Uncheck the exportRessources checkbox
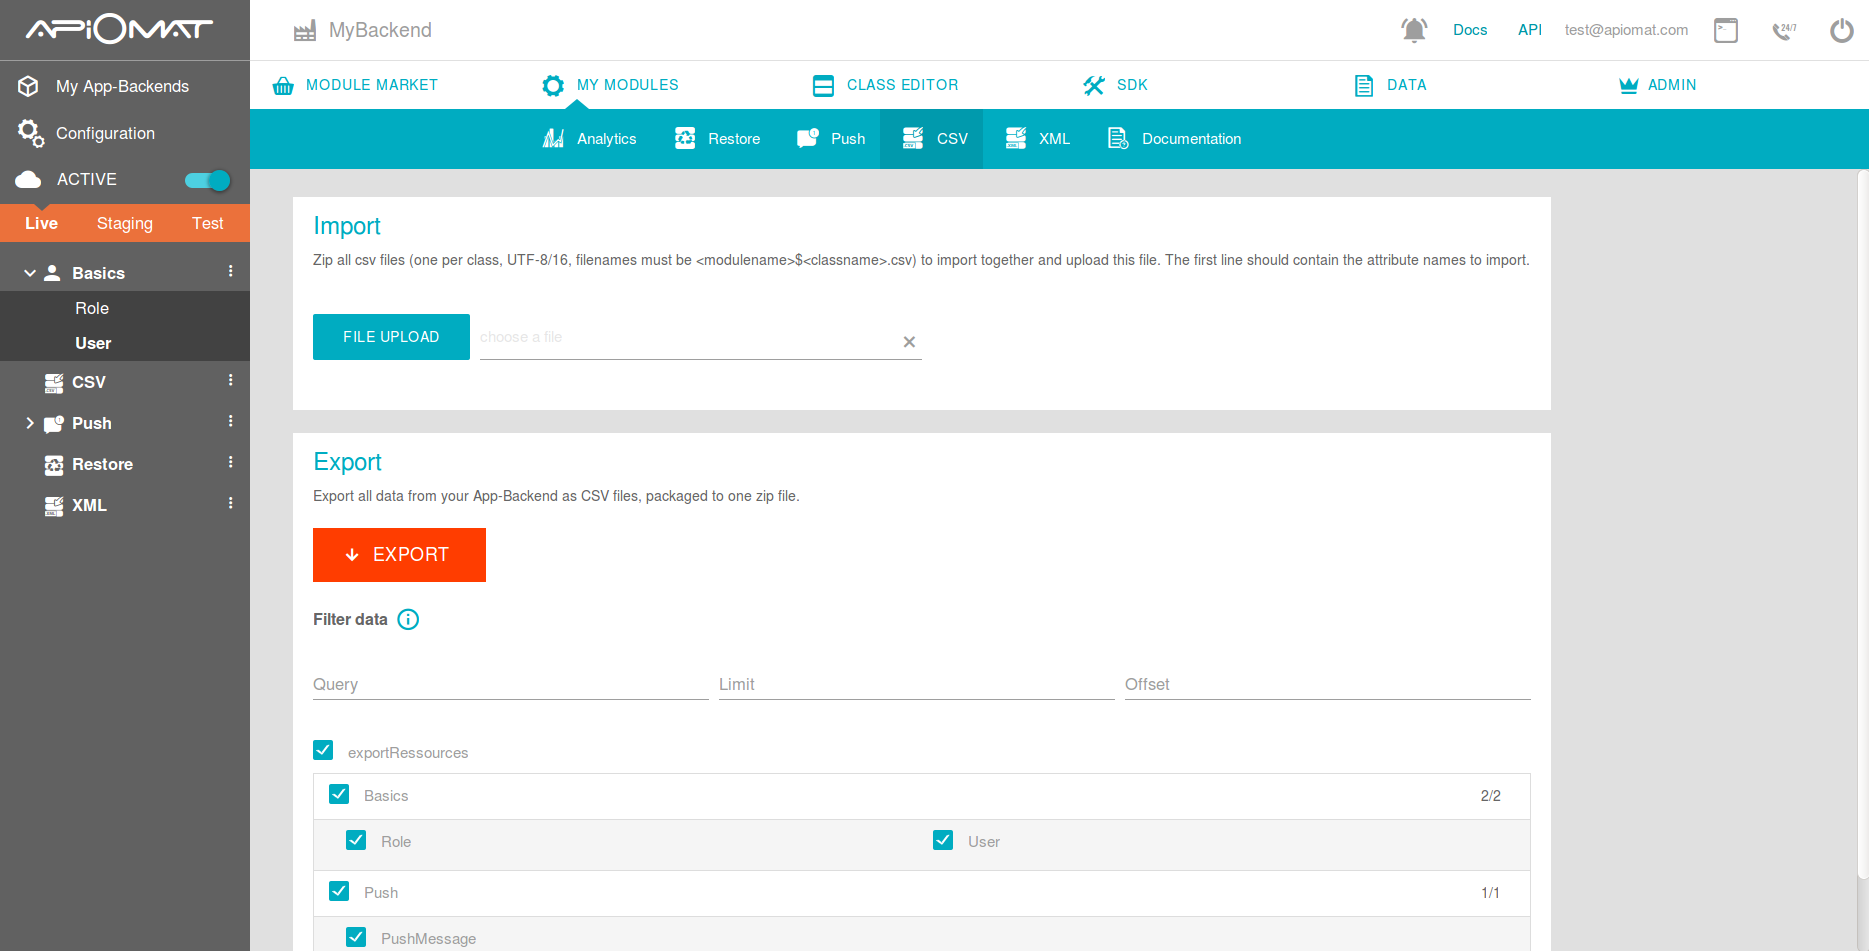Viewport: 1869px width, 951px height. (x=323, y=750)
